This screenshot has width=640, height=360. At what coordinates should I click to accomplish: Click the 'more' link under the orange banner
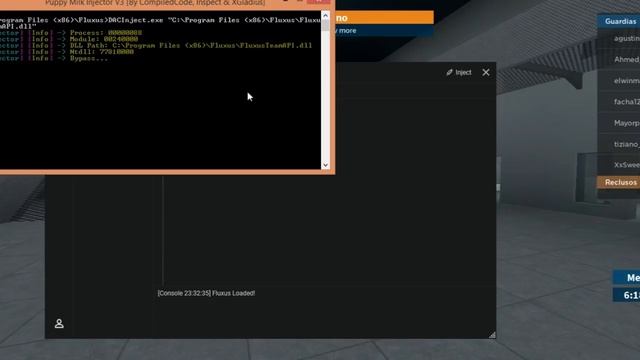347,31
